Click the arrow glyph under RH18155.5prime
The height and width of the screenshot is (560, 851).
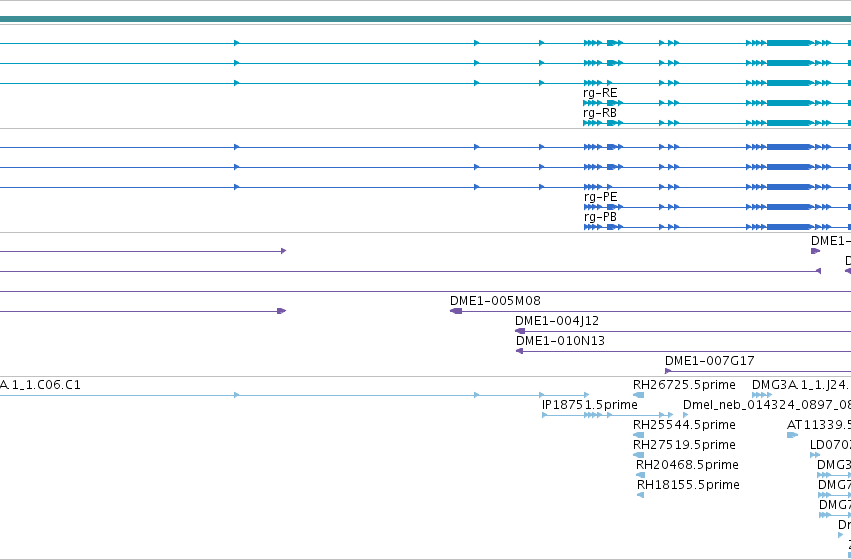coord(640,495)
